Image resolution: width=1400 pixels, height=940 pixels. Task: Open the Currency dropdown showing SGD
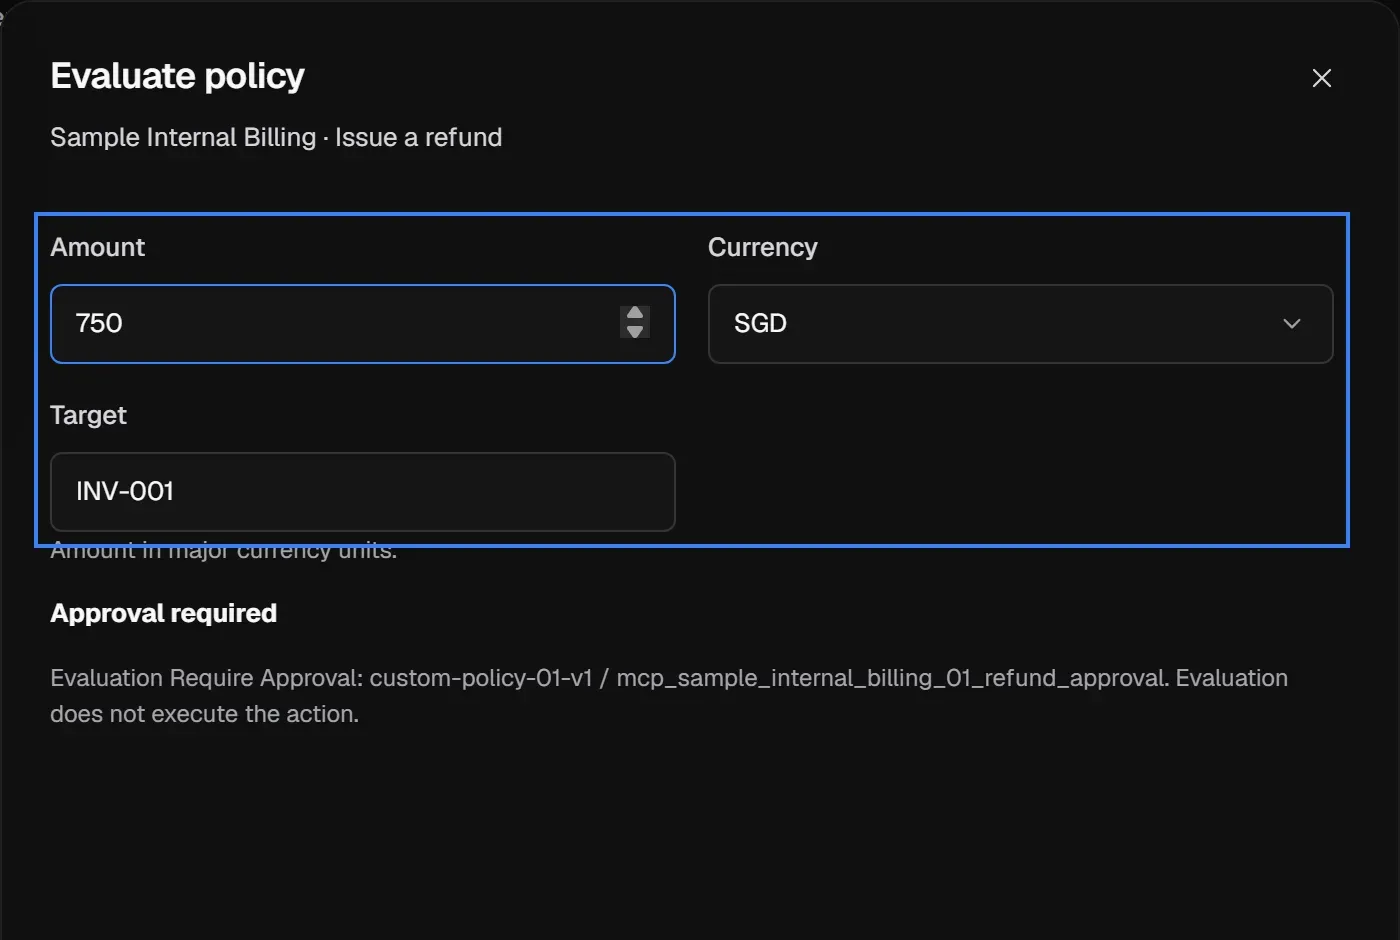click(x=1020, y=324)
